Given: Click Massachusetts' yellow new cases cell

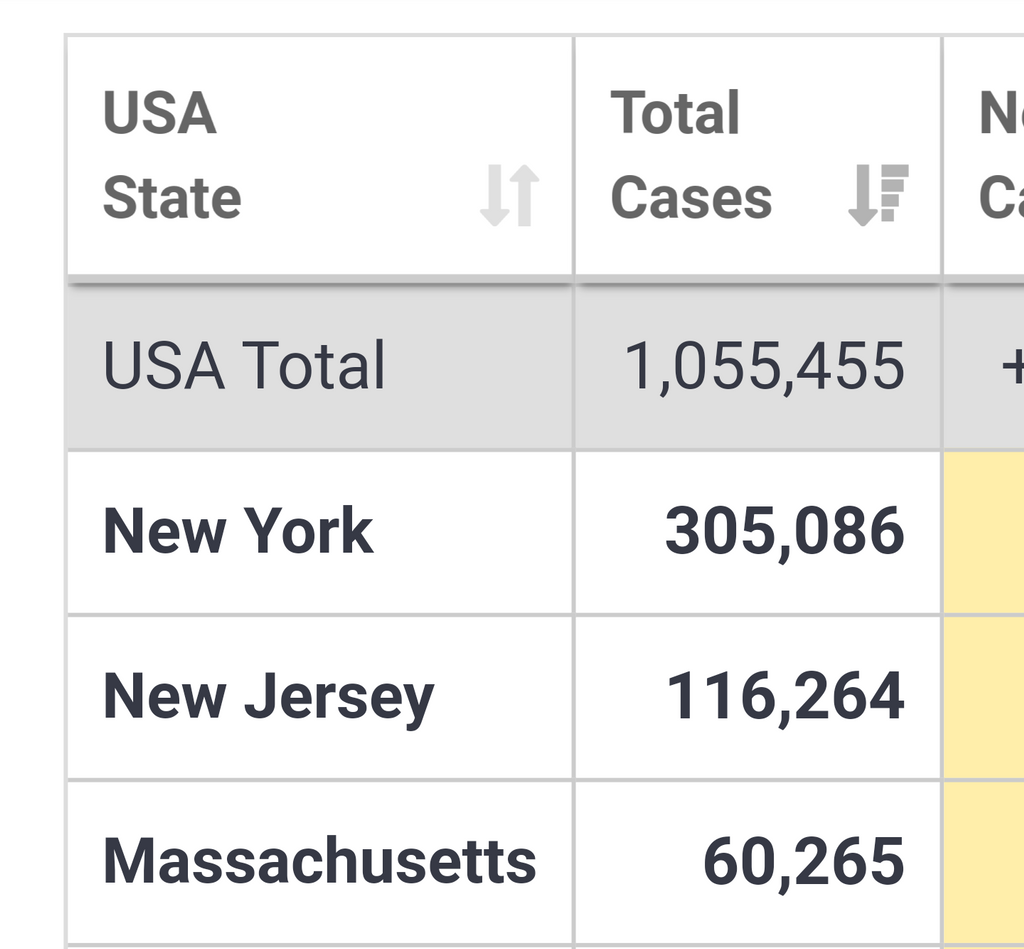Looking at the screenshot, I should coord(984,862).
